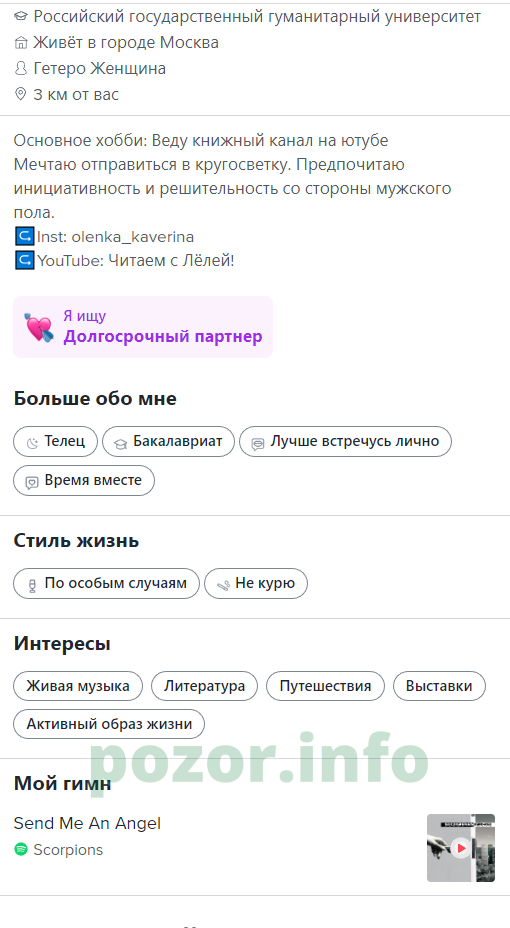Click the home icon beside Живёт в городе Москва
Screen dimensions: 510x928
pyautogui.click(x=21, y=43)
